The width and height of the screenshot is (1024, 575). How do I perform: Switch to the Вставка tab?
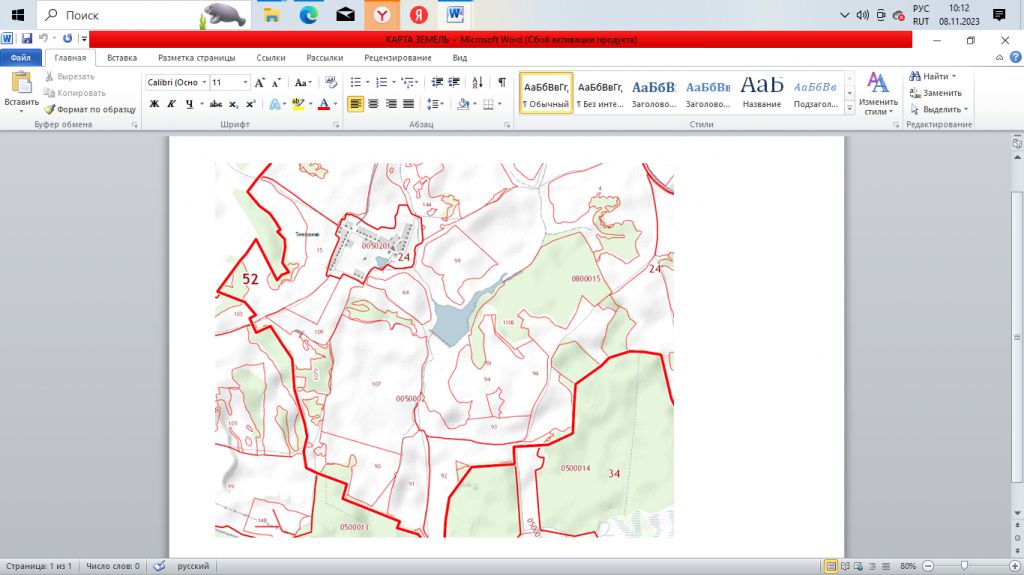(x=122, y=58)
